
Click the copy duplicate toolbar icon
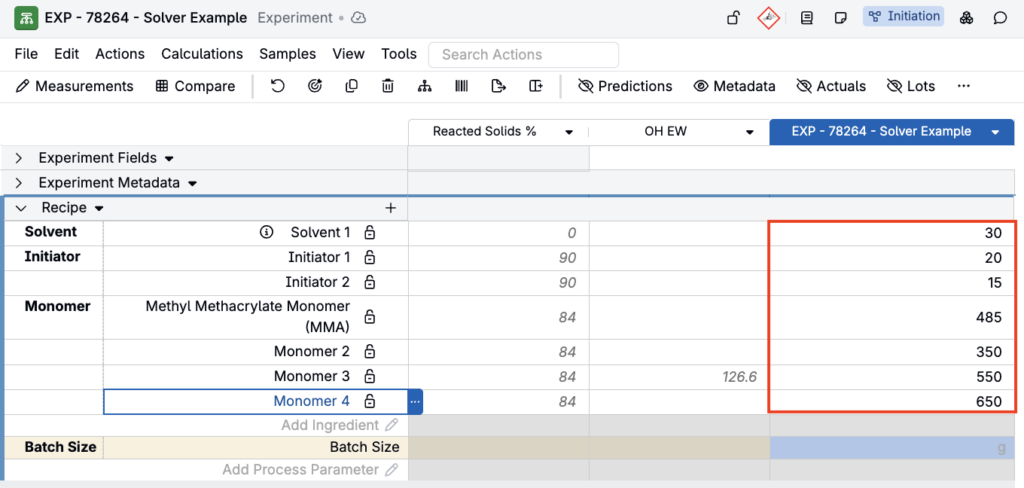click(x=351, y=86)
